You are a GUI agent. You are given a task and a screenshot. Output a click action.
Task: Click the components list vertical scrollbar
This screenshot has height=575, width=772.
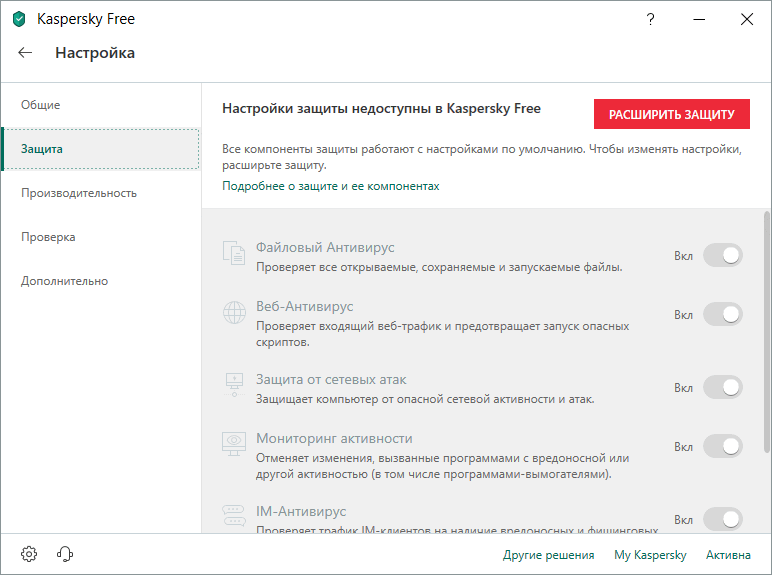[766, 332]
